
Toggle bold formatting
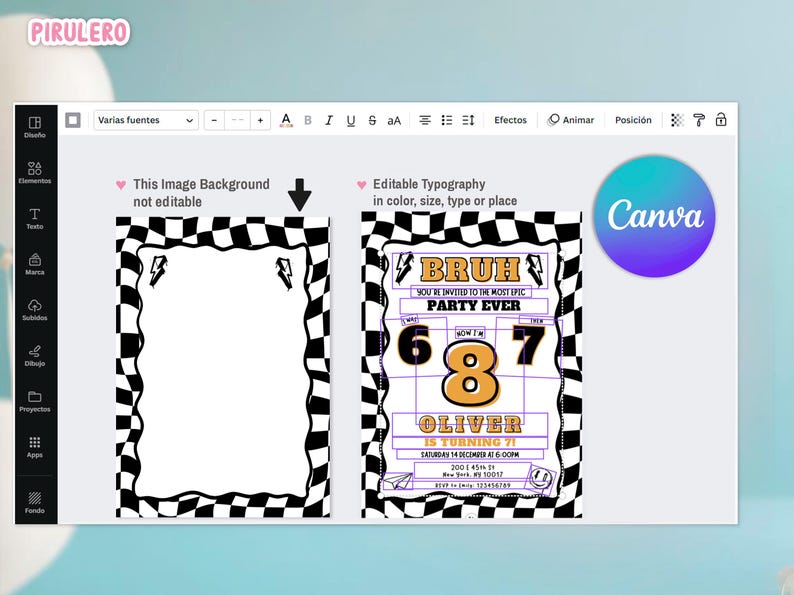[x=308, y=120]
